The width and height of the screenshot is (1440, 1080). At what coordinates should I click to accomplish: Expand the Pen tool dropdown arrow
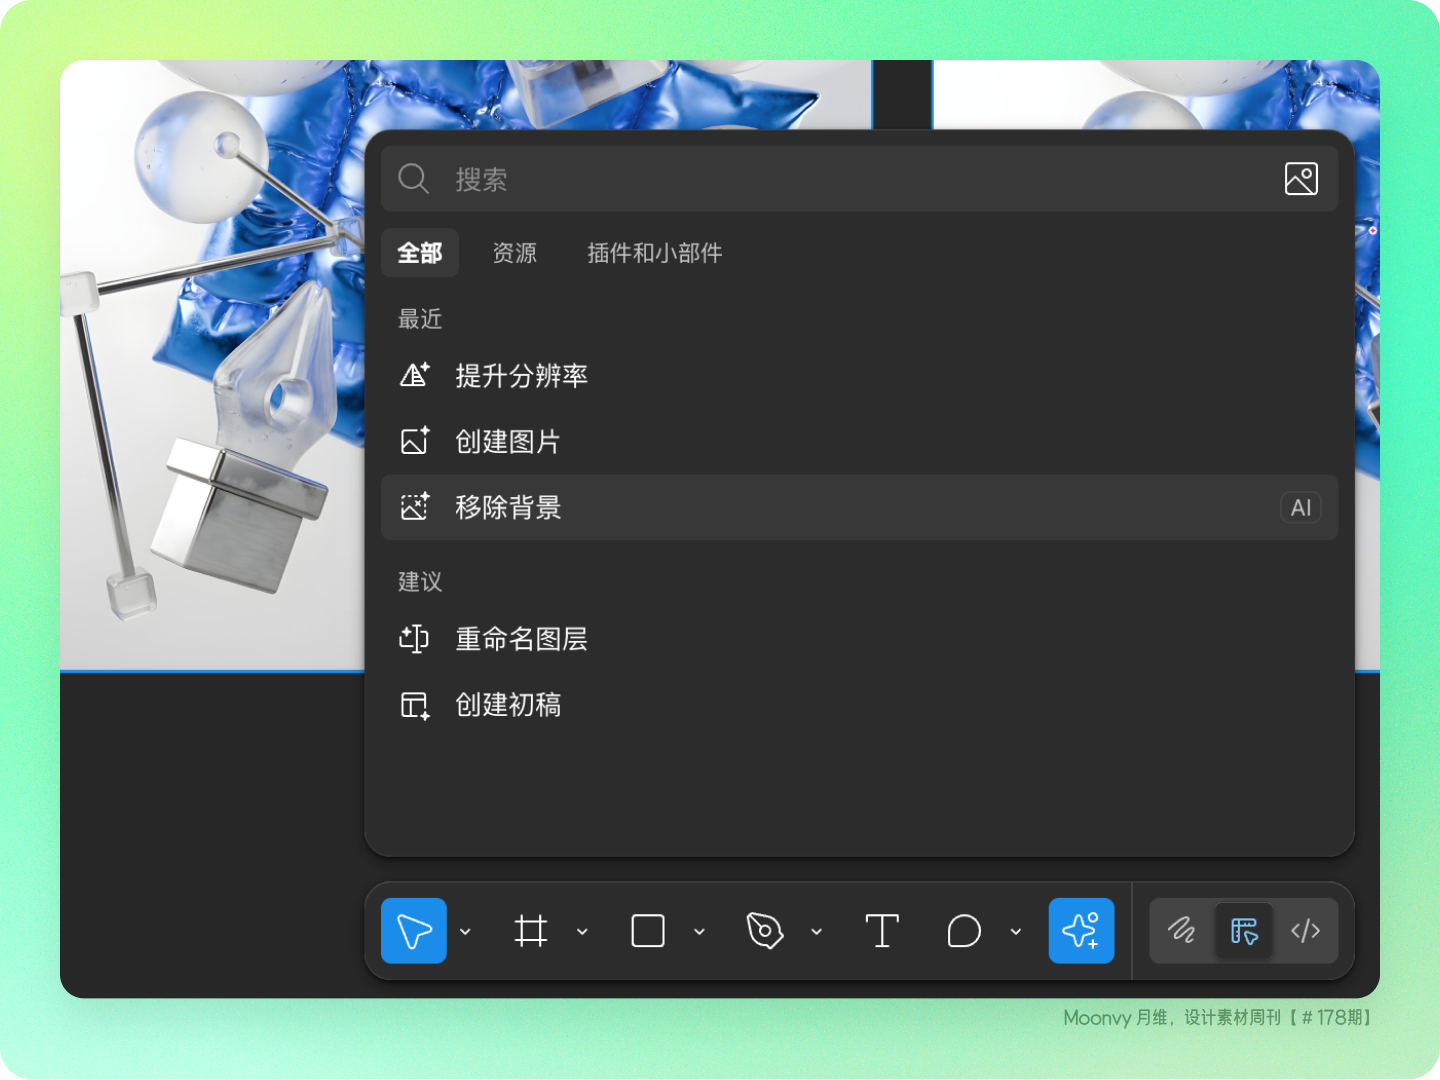click(816, 931)
